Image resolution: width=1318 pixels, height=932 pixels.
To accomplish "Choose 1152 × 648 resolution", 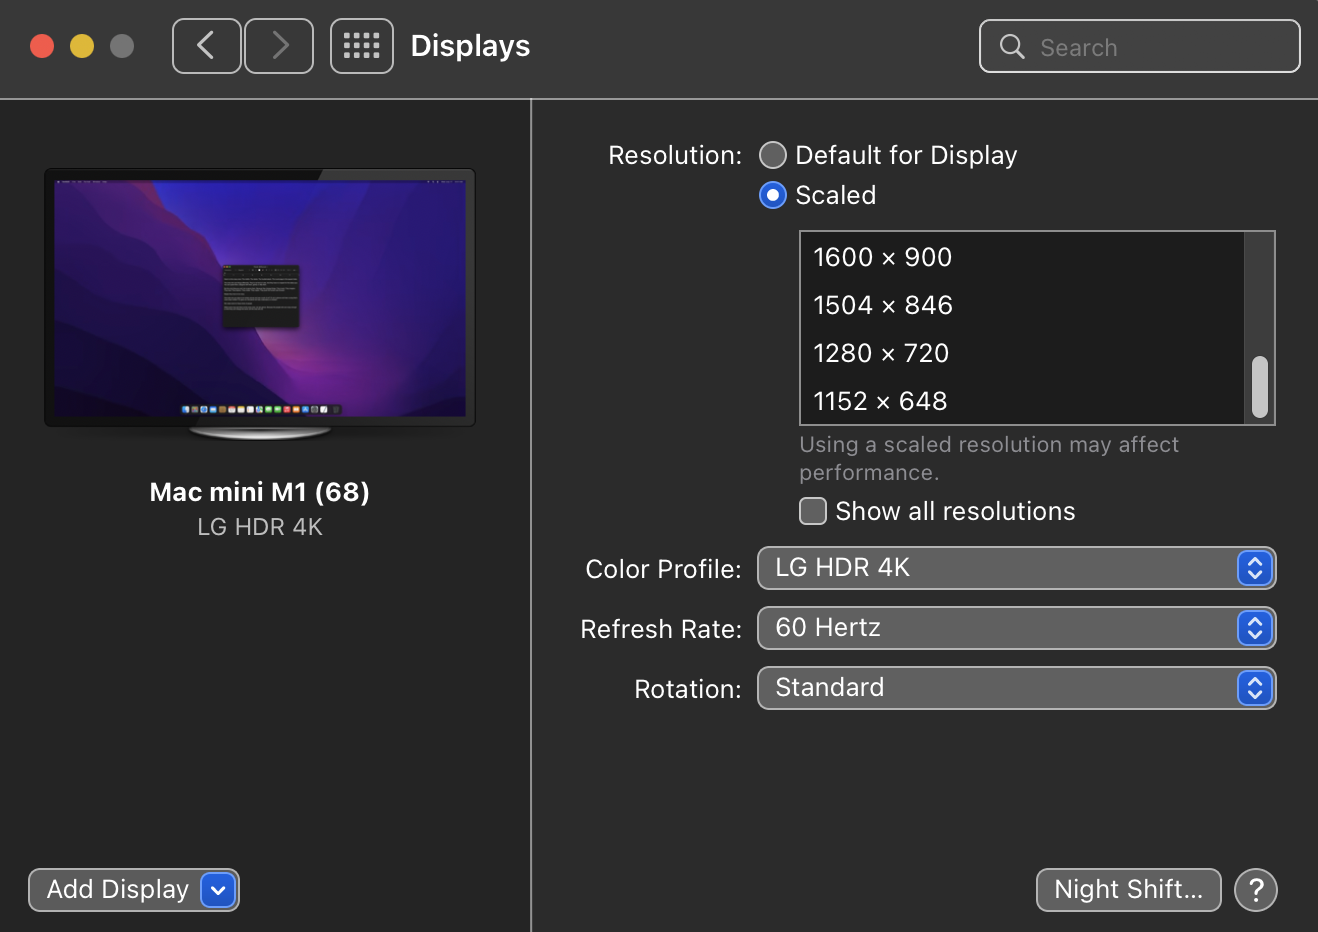I will click(x=1022, y=401).
